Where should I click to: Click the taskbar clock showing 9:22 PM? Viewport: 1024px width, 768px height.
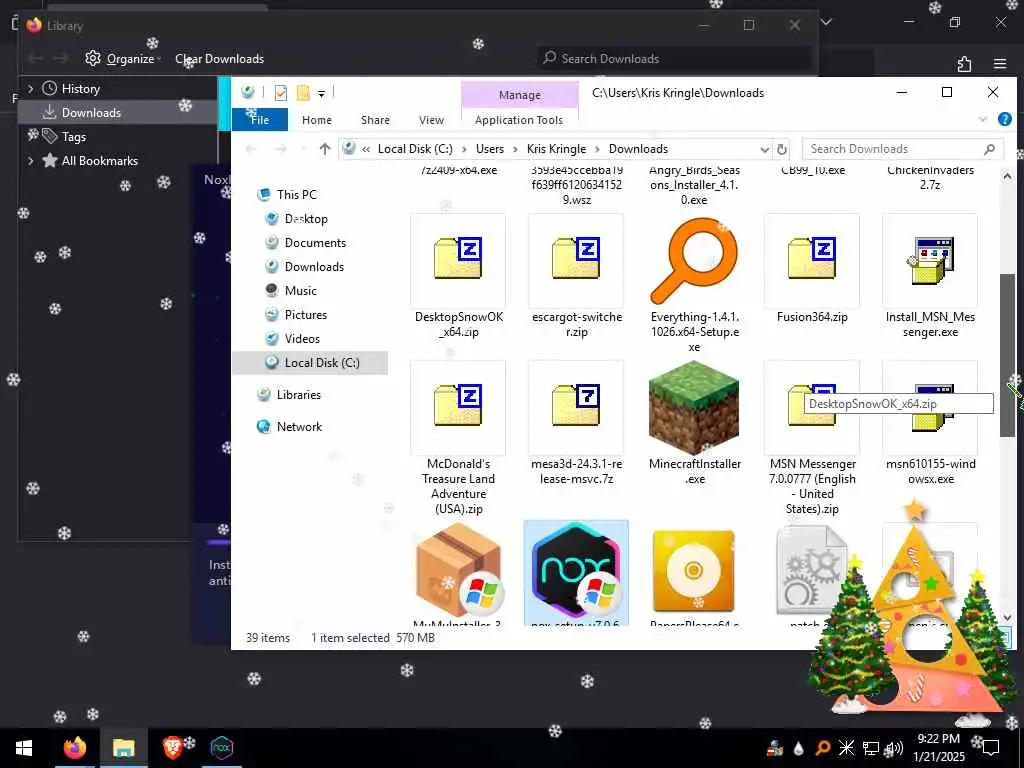point(938,748)
